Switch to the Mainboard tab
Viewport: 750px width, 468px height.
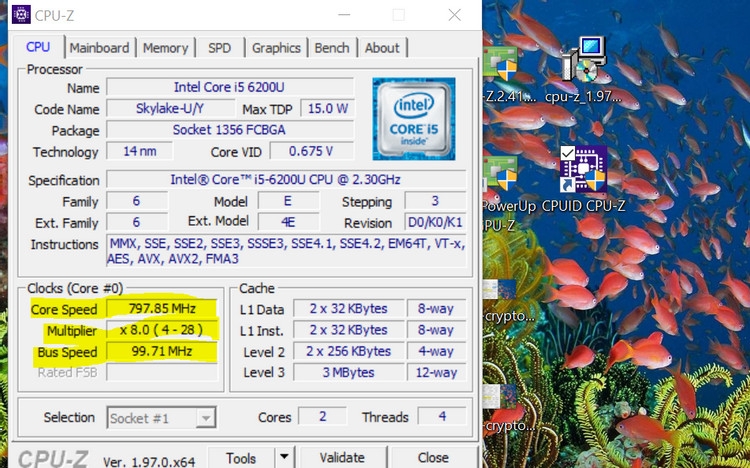click(99, 48)
